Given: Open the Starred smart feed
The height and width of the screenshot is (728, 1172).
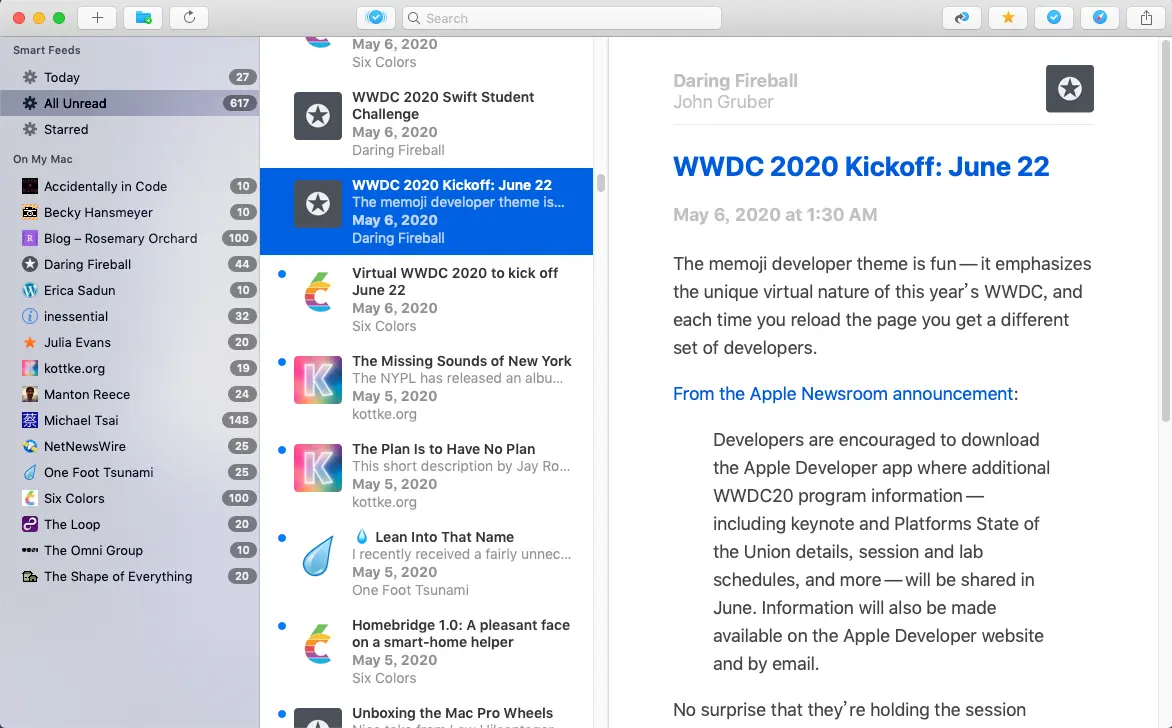Looking at the screenshot, I should click(130, 129).
